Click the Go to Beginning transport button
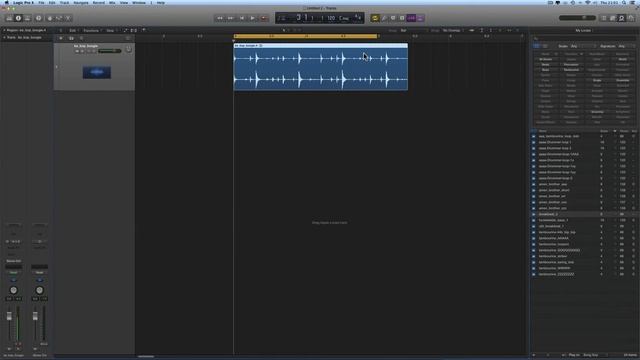 242,18
